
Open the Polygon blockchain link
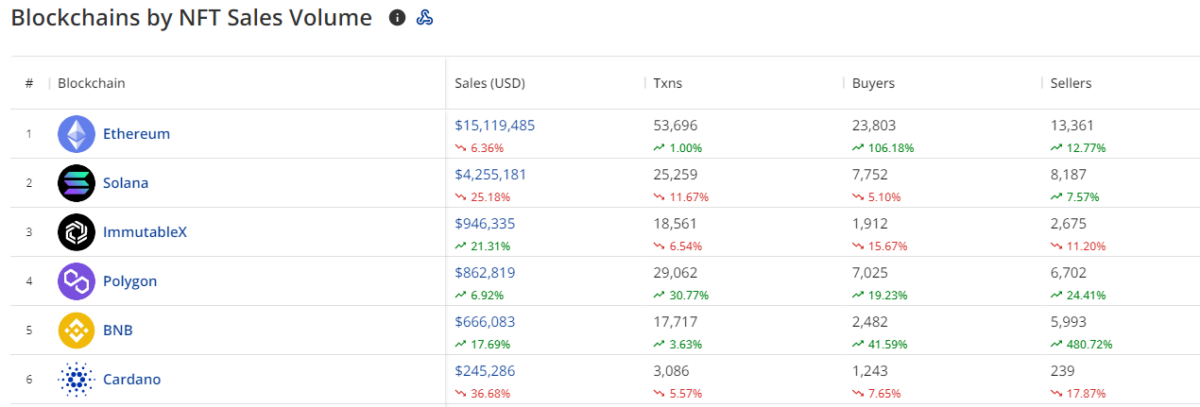(x=130, y=281)
